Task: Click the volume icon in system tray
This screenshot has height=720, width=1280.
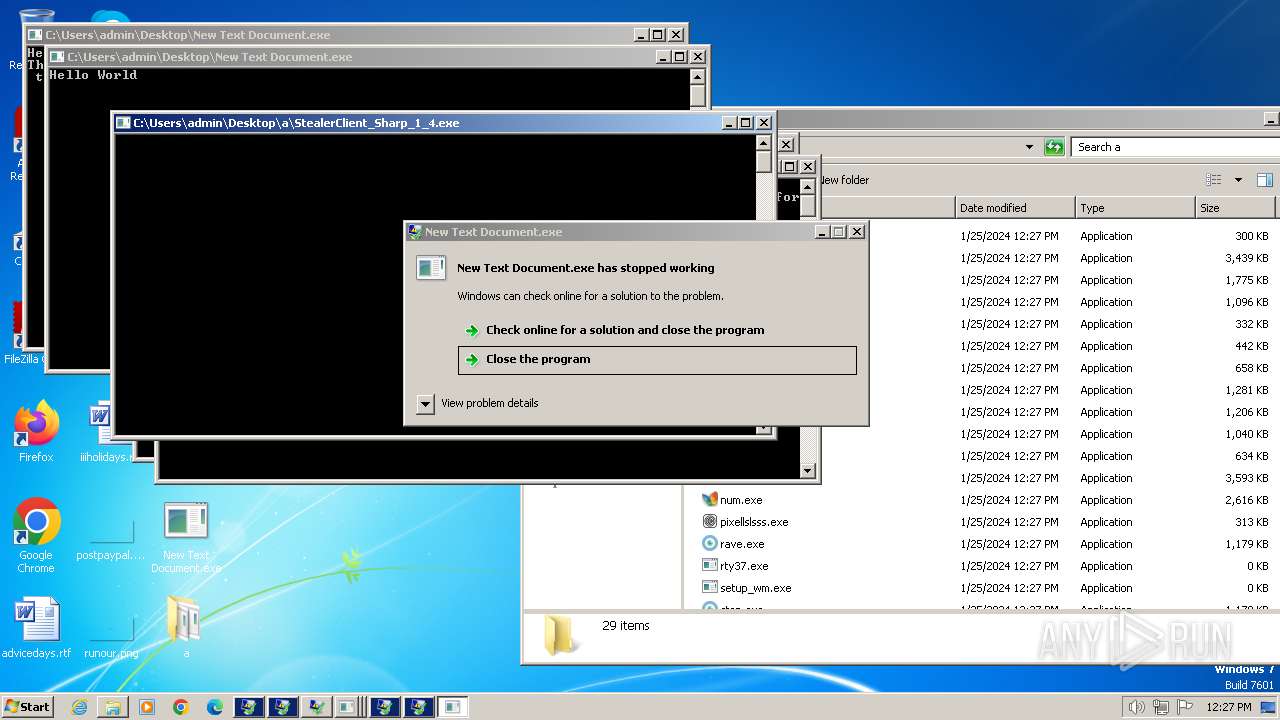Action: (1137, 707)
